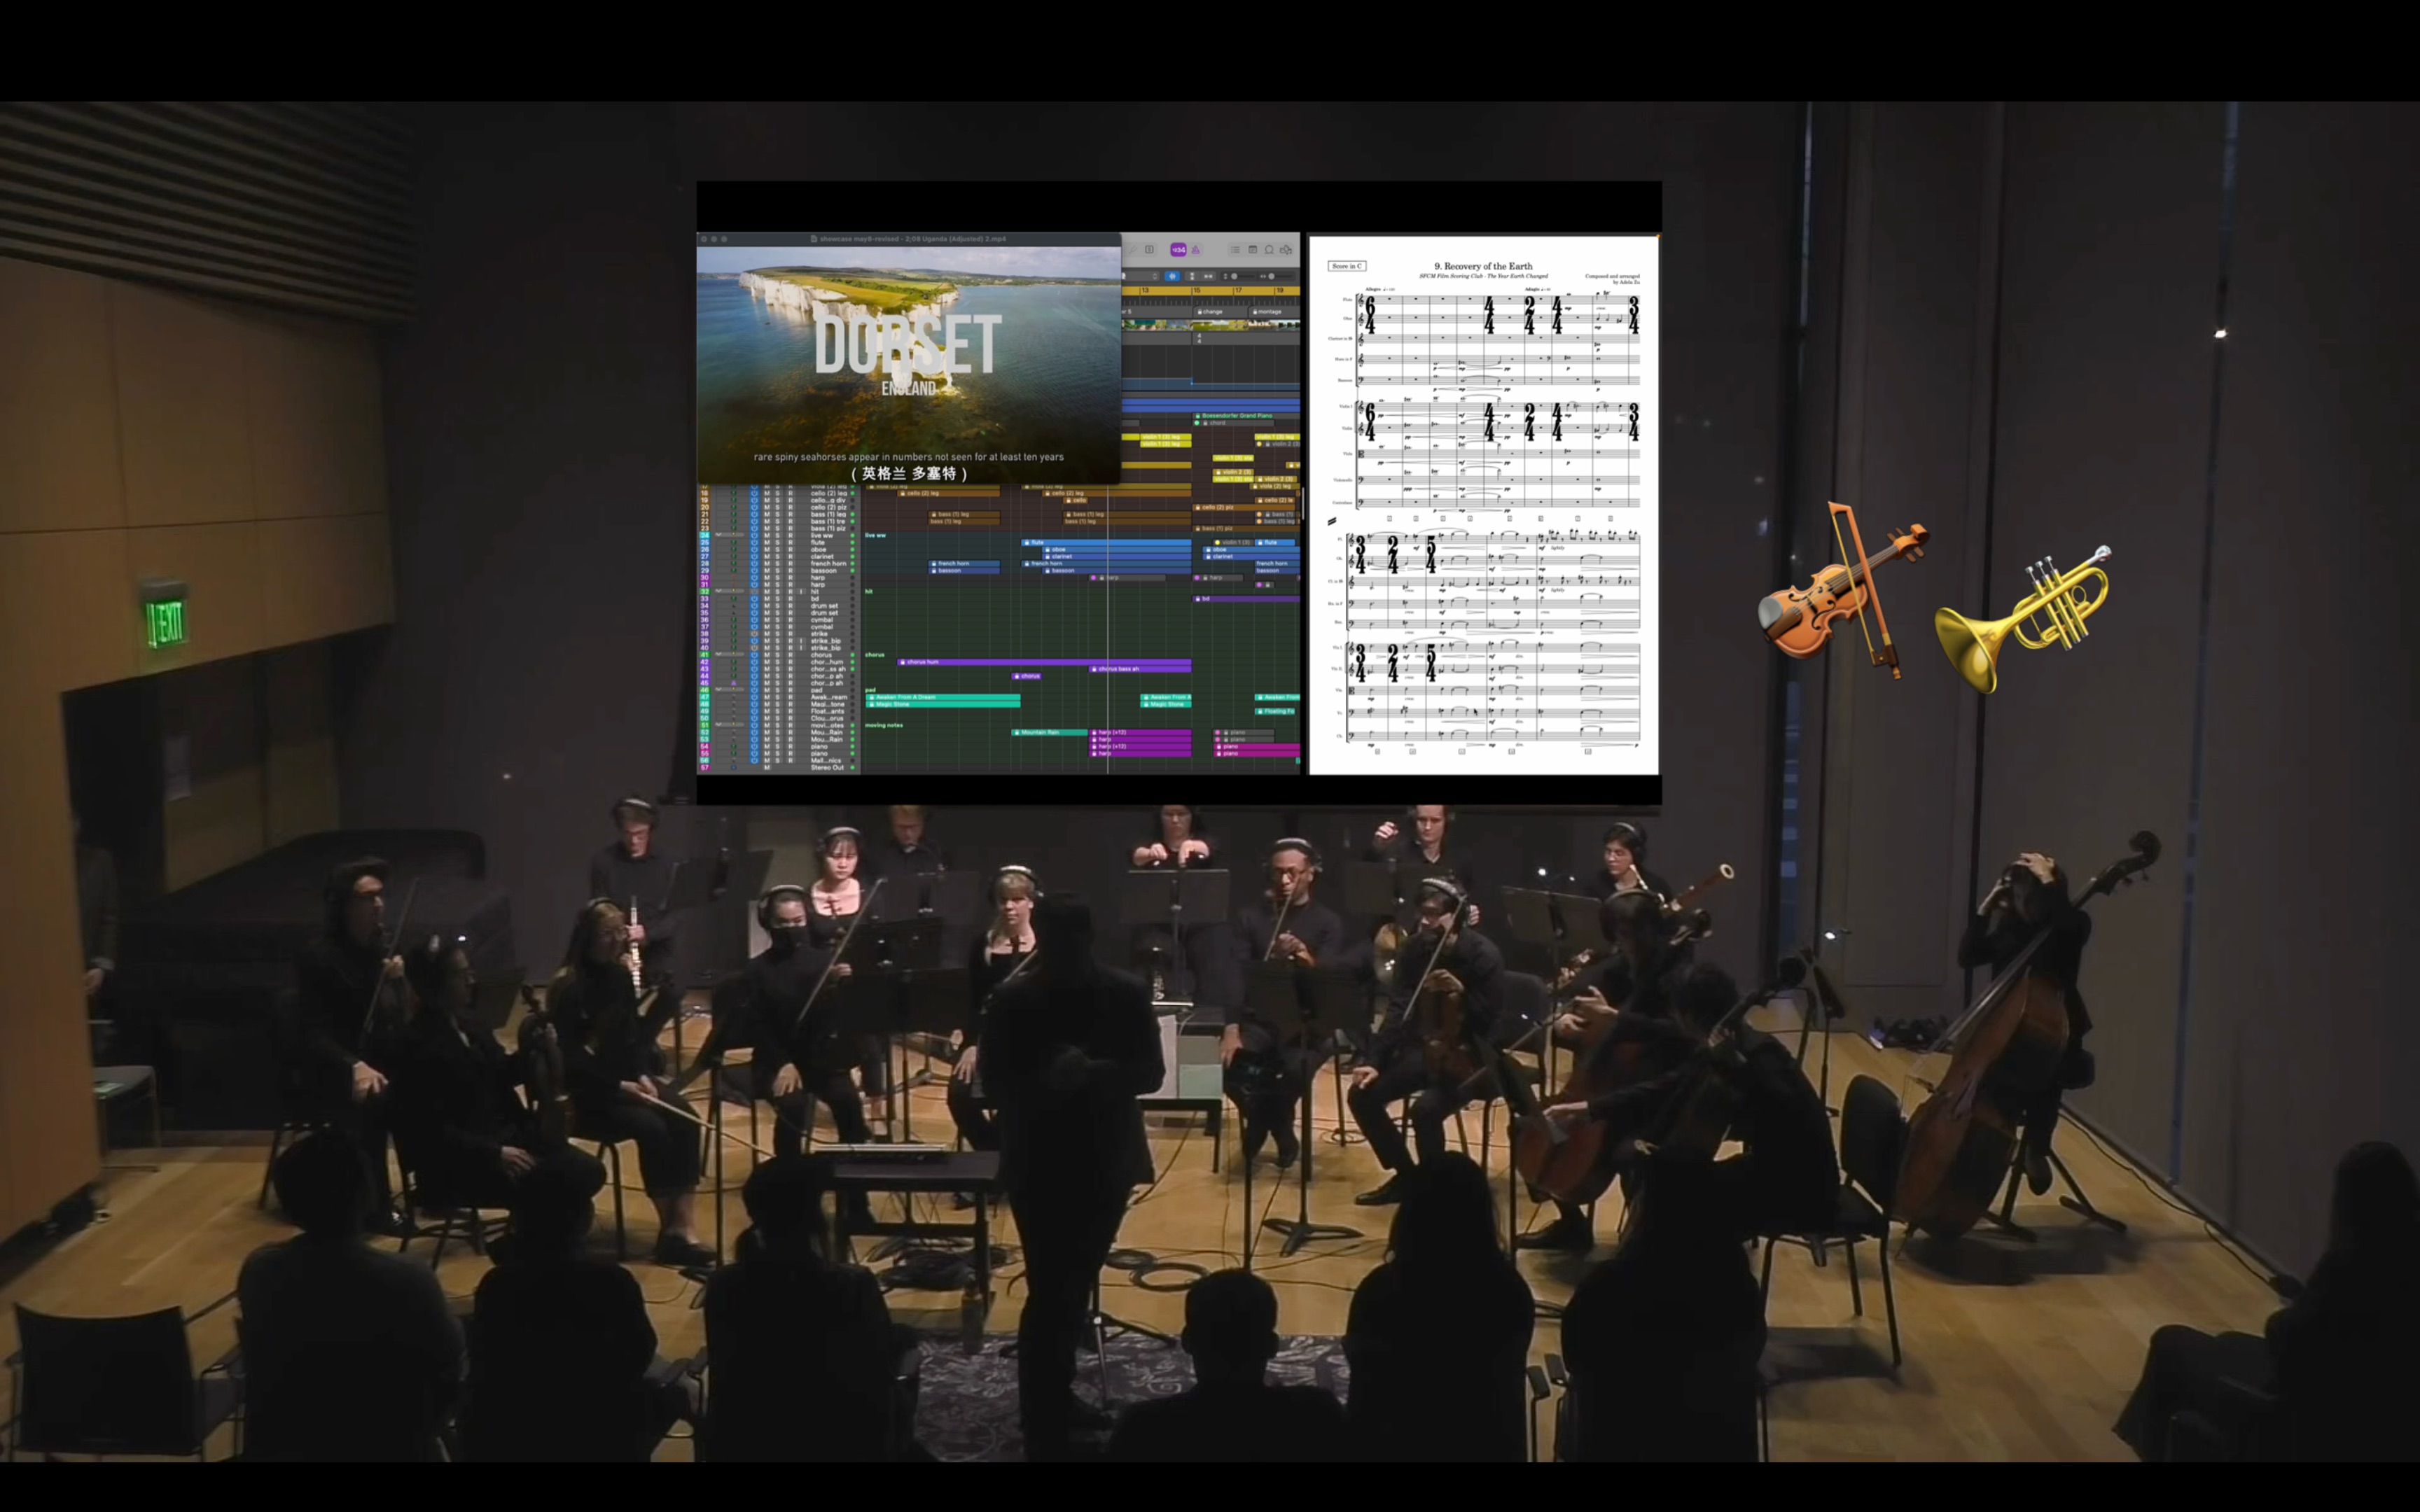2420x1512 pixels.
Task: Open the Note Pads icon in toolbar
Action: pos(1253,250)
